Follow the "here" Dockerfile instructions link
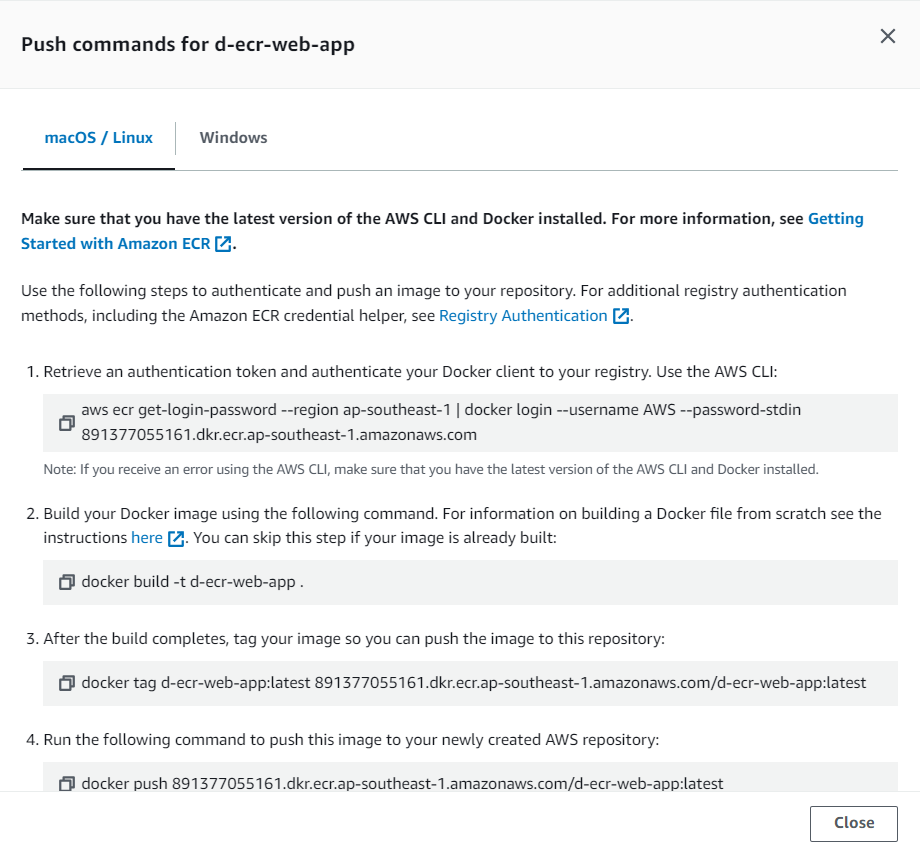This screenshot has width=920, height=852. (x=146, y=538)
